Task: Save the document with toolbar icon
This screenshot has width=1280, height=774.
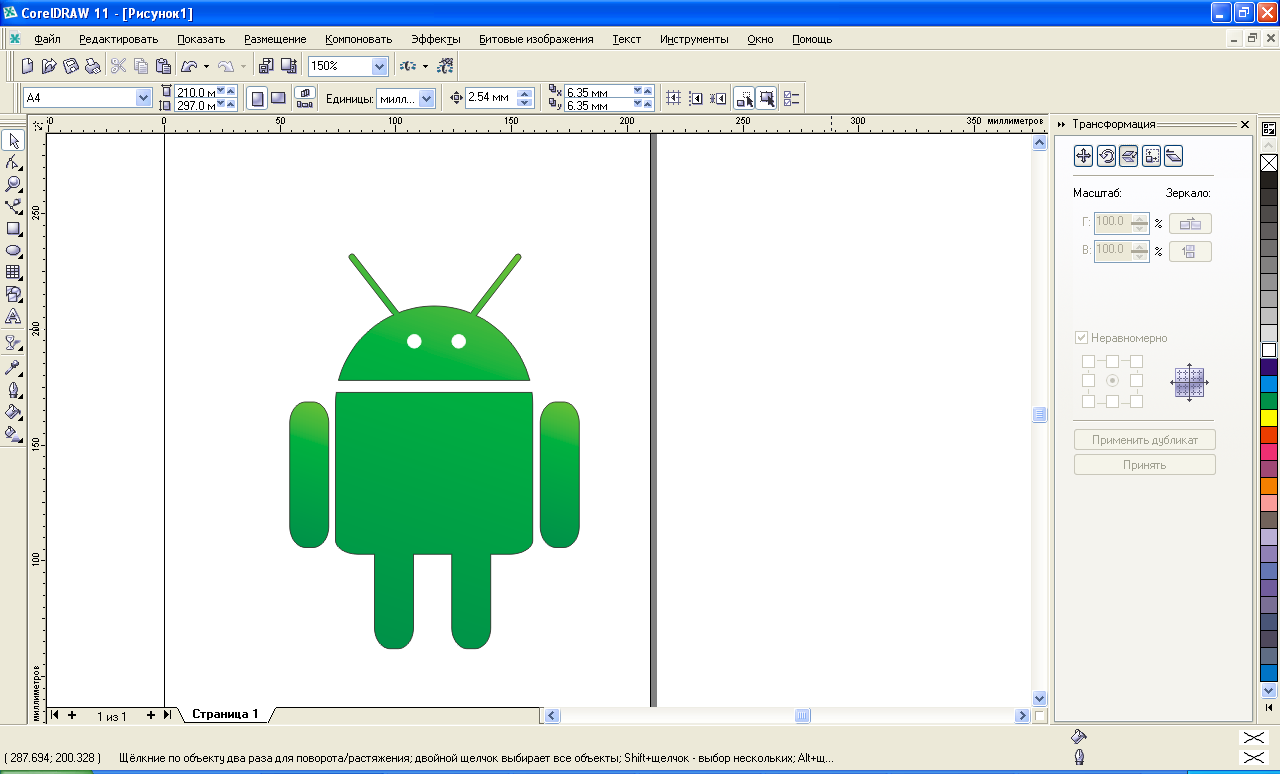Action: point(70,66)
